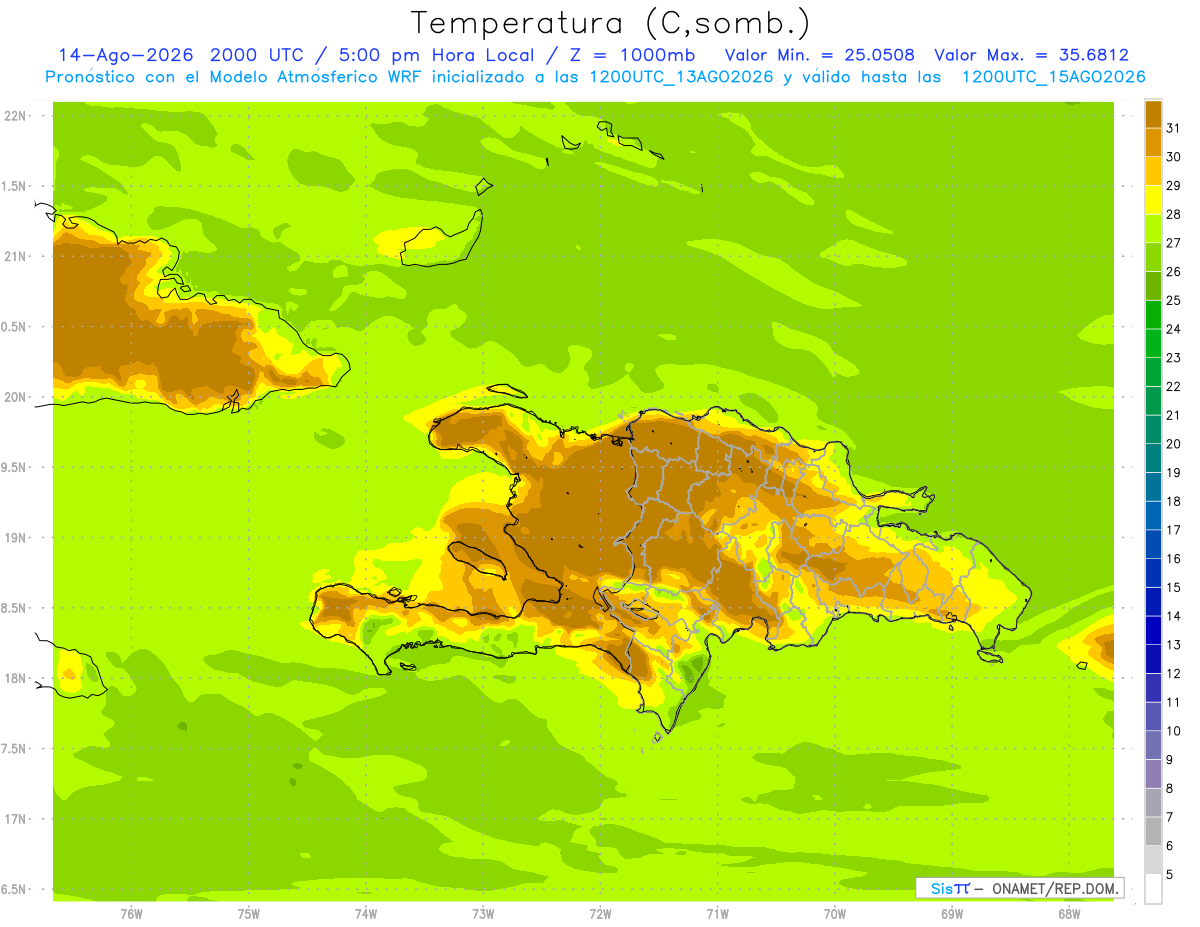Click the colorbar label '31'
The image size is (1200, 927).
(x=1173, y=128)
